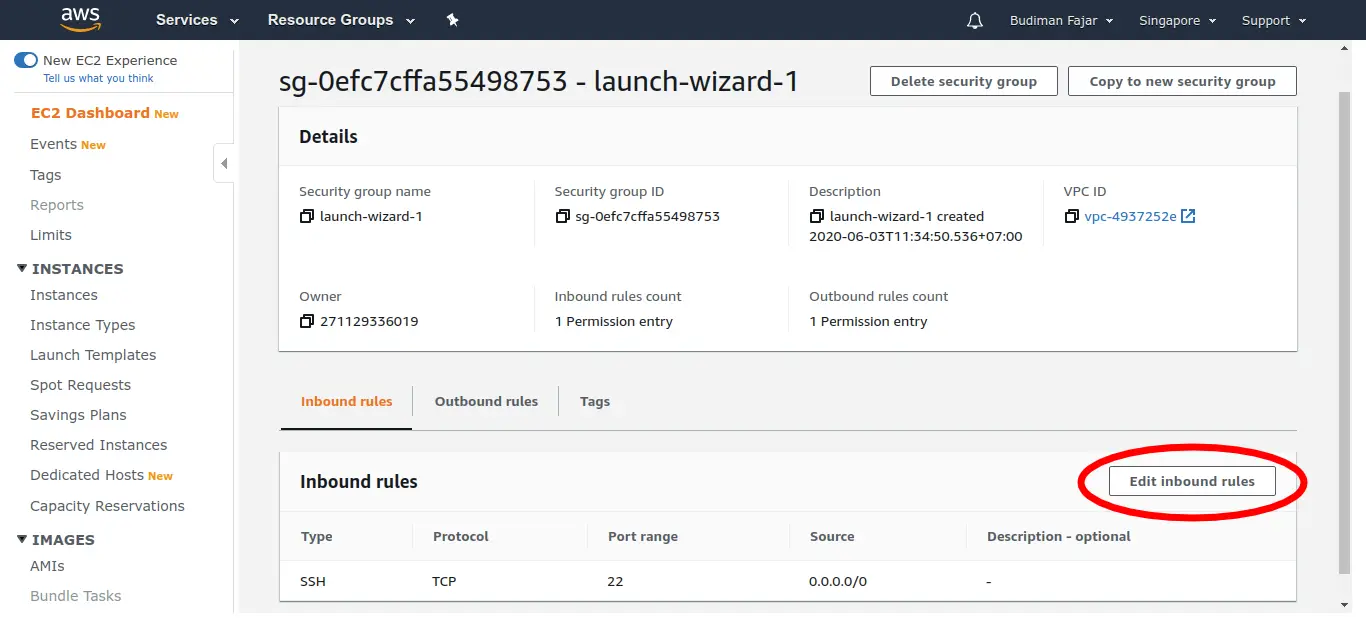Screen dimensions: 1366x618
Task: Copy the VPC ID icon
Action: tap(1072, 216)
